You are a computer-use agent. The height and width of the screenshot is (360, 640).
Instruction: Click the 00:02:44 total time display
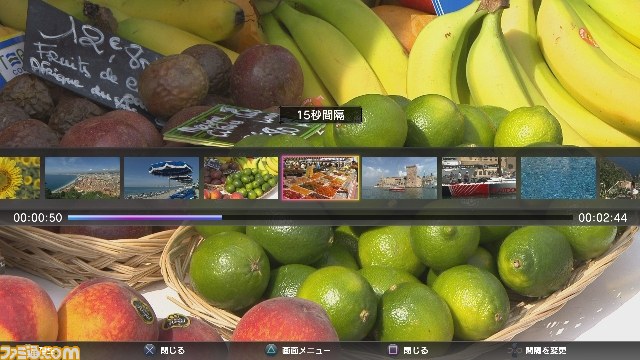(x=602, y=218)
